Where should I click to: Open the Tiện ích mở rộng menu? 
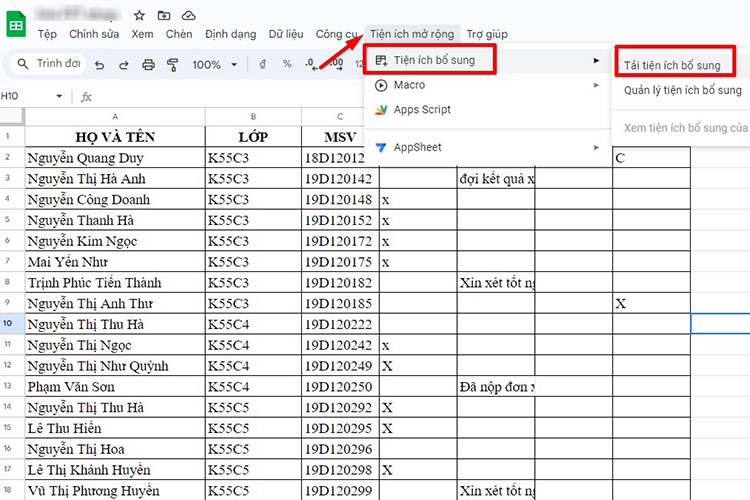click(412, 34)
